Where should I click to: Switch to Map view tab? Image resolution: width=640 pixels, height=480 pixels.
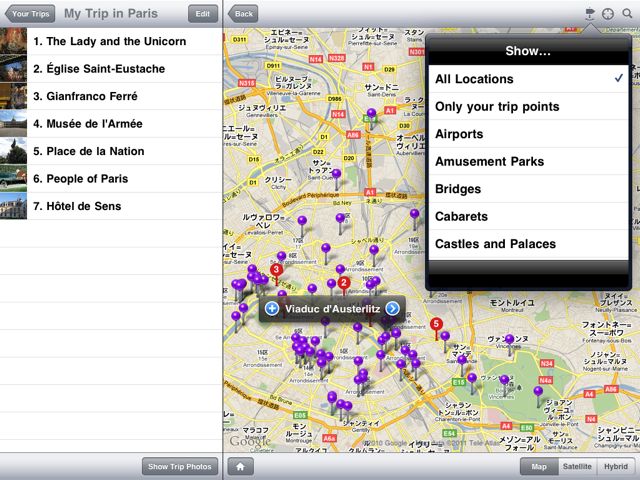[x=539, y=467]
